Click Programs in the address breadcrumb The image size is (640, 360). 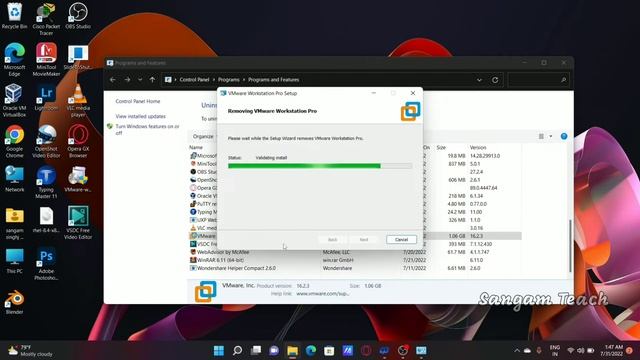tap(229, 80)
